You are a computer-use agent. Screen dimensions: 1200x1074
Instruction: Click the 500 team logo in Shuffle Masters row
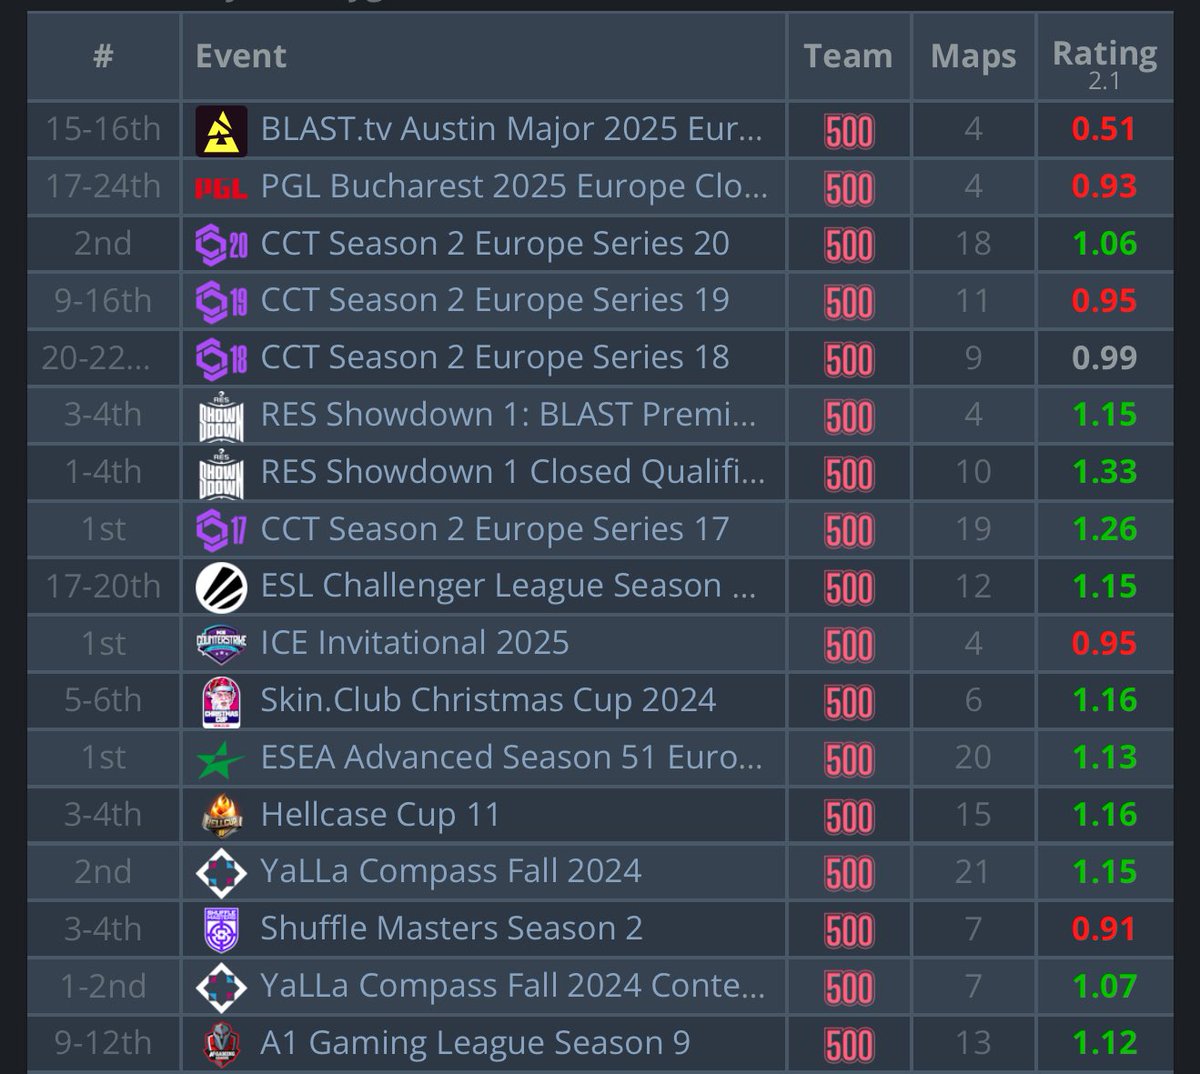[x=849, y=930]
